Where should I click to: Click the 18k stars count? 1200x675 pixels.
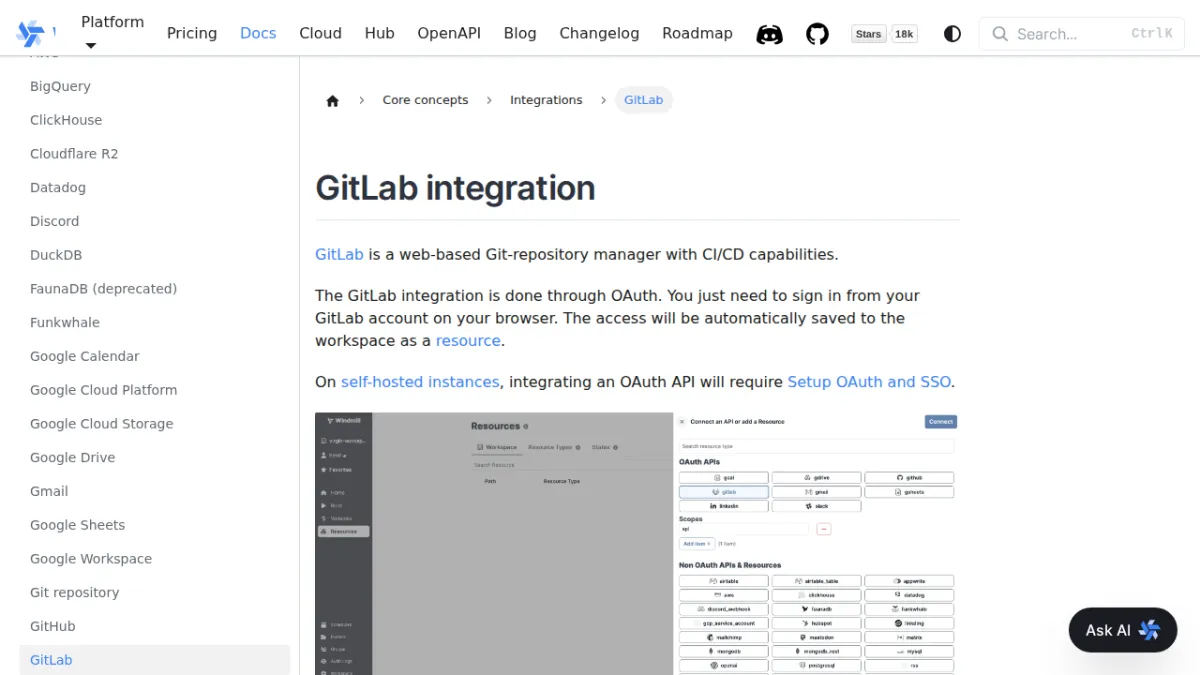pyautogui.click(x=904, y=34)
